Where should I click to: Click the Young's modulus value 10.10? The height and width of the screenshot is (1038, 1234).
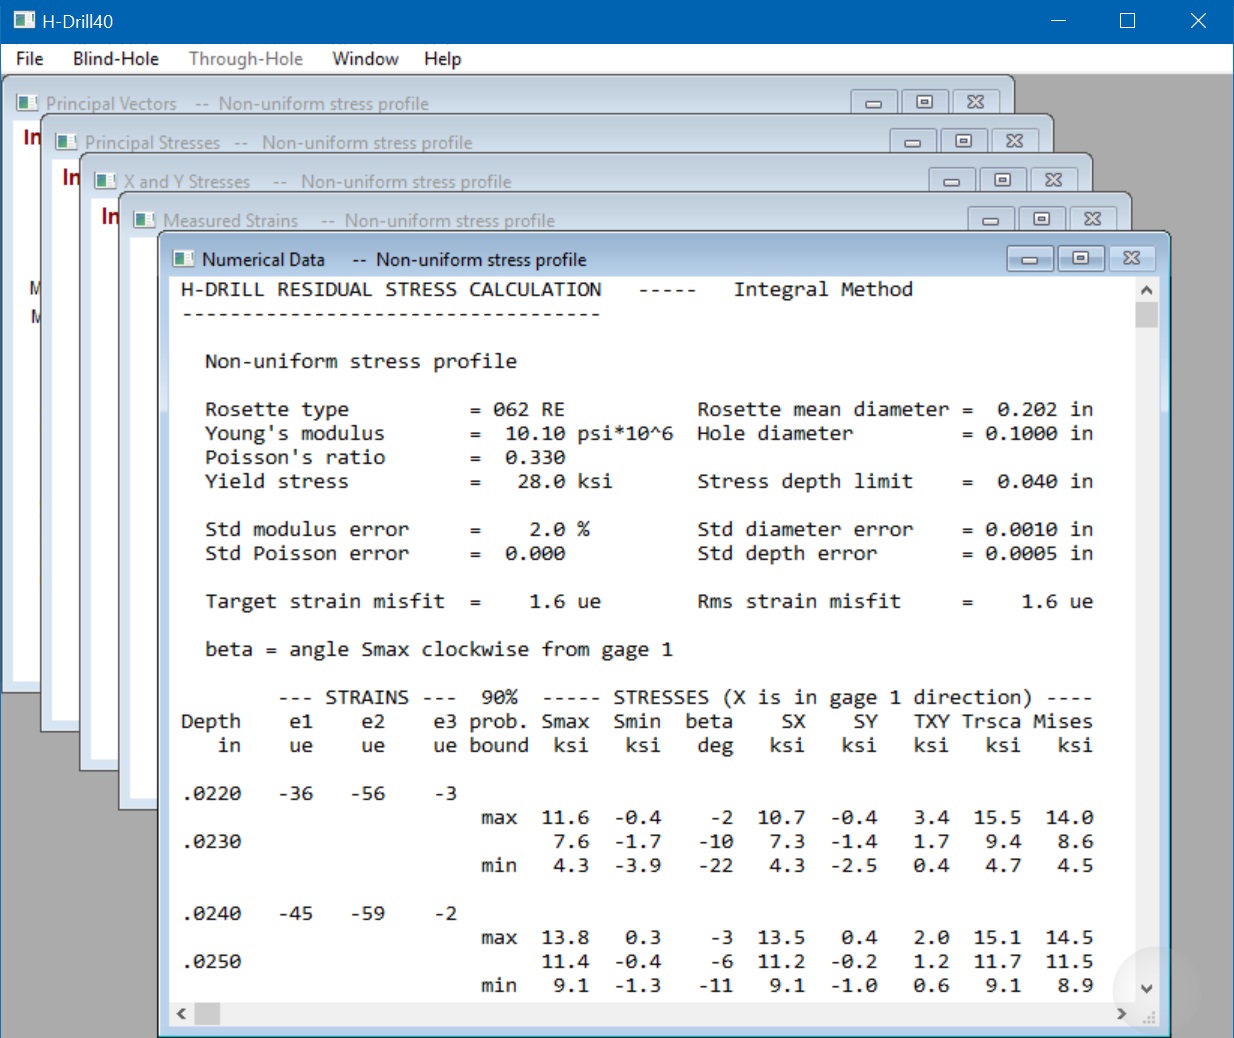click(x=535, y=433)
